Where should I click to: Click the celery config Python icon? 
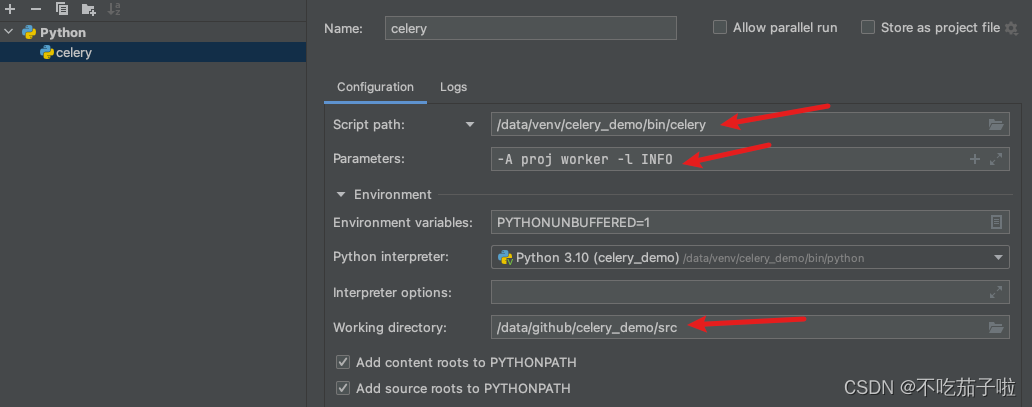click(x=47, y=52)
